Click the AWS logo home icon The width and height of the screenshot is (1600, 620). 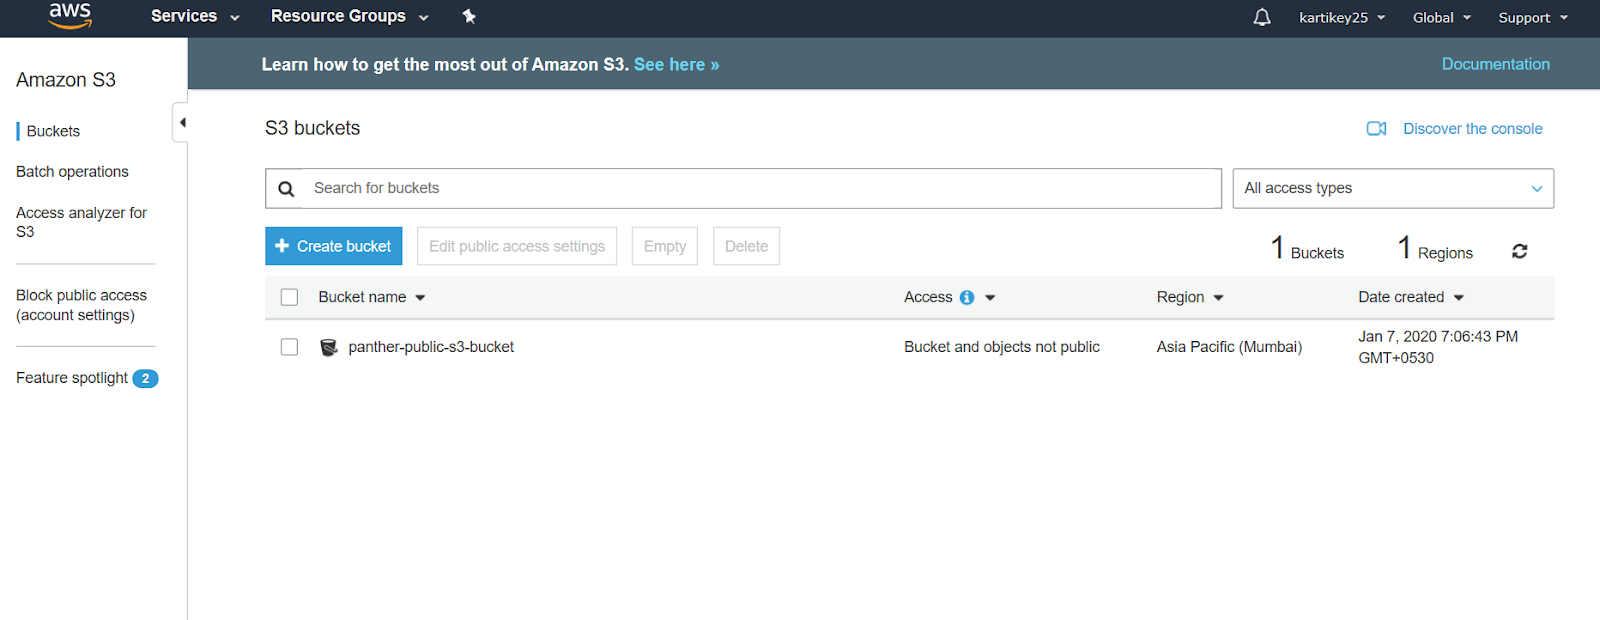(x=70, y=15)
